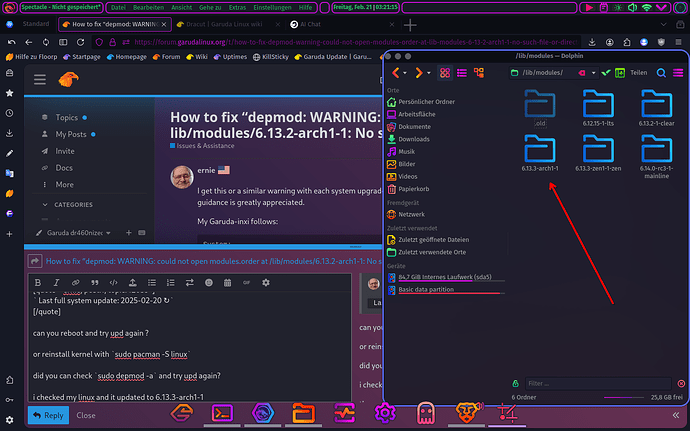Insert numbered list in reply editor
Image resolution: width=690 pixels, height=431 pixels.
coord(171,283)
